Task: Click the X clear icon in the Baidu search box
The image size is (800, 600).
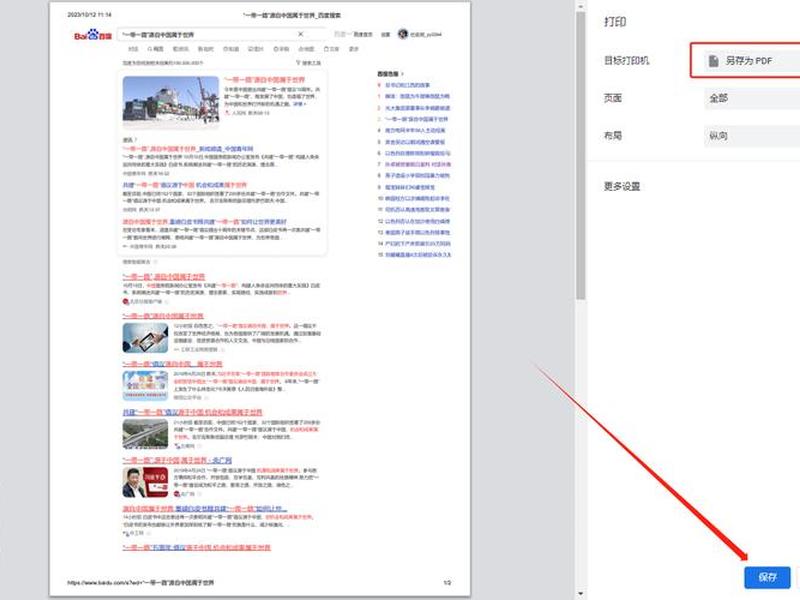Action: pos(301,34)
